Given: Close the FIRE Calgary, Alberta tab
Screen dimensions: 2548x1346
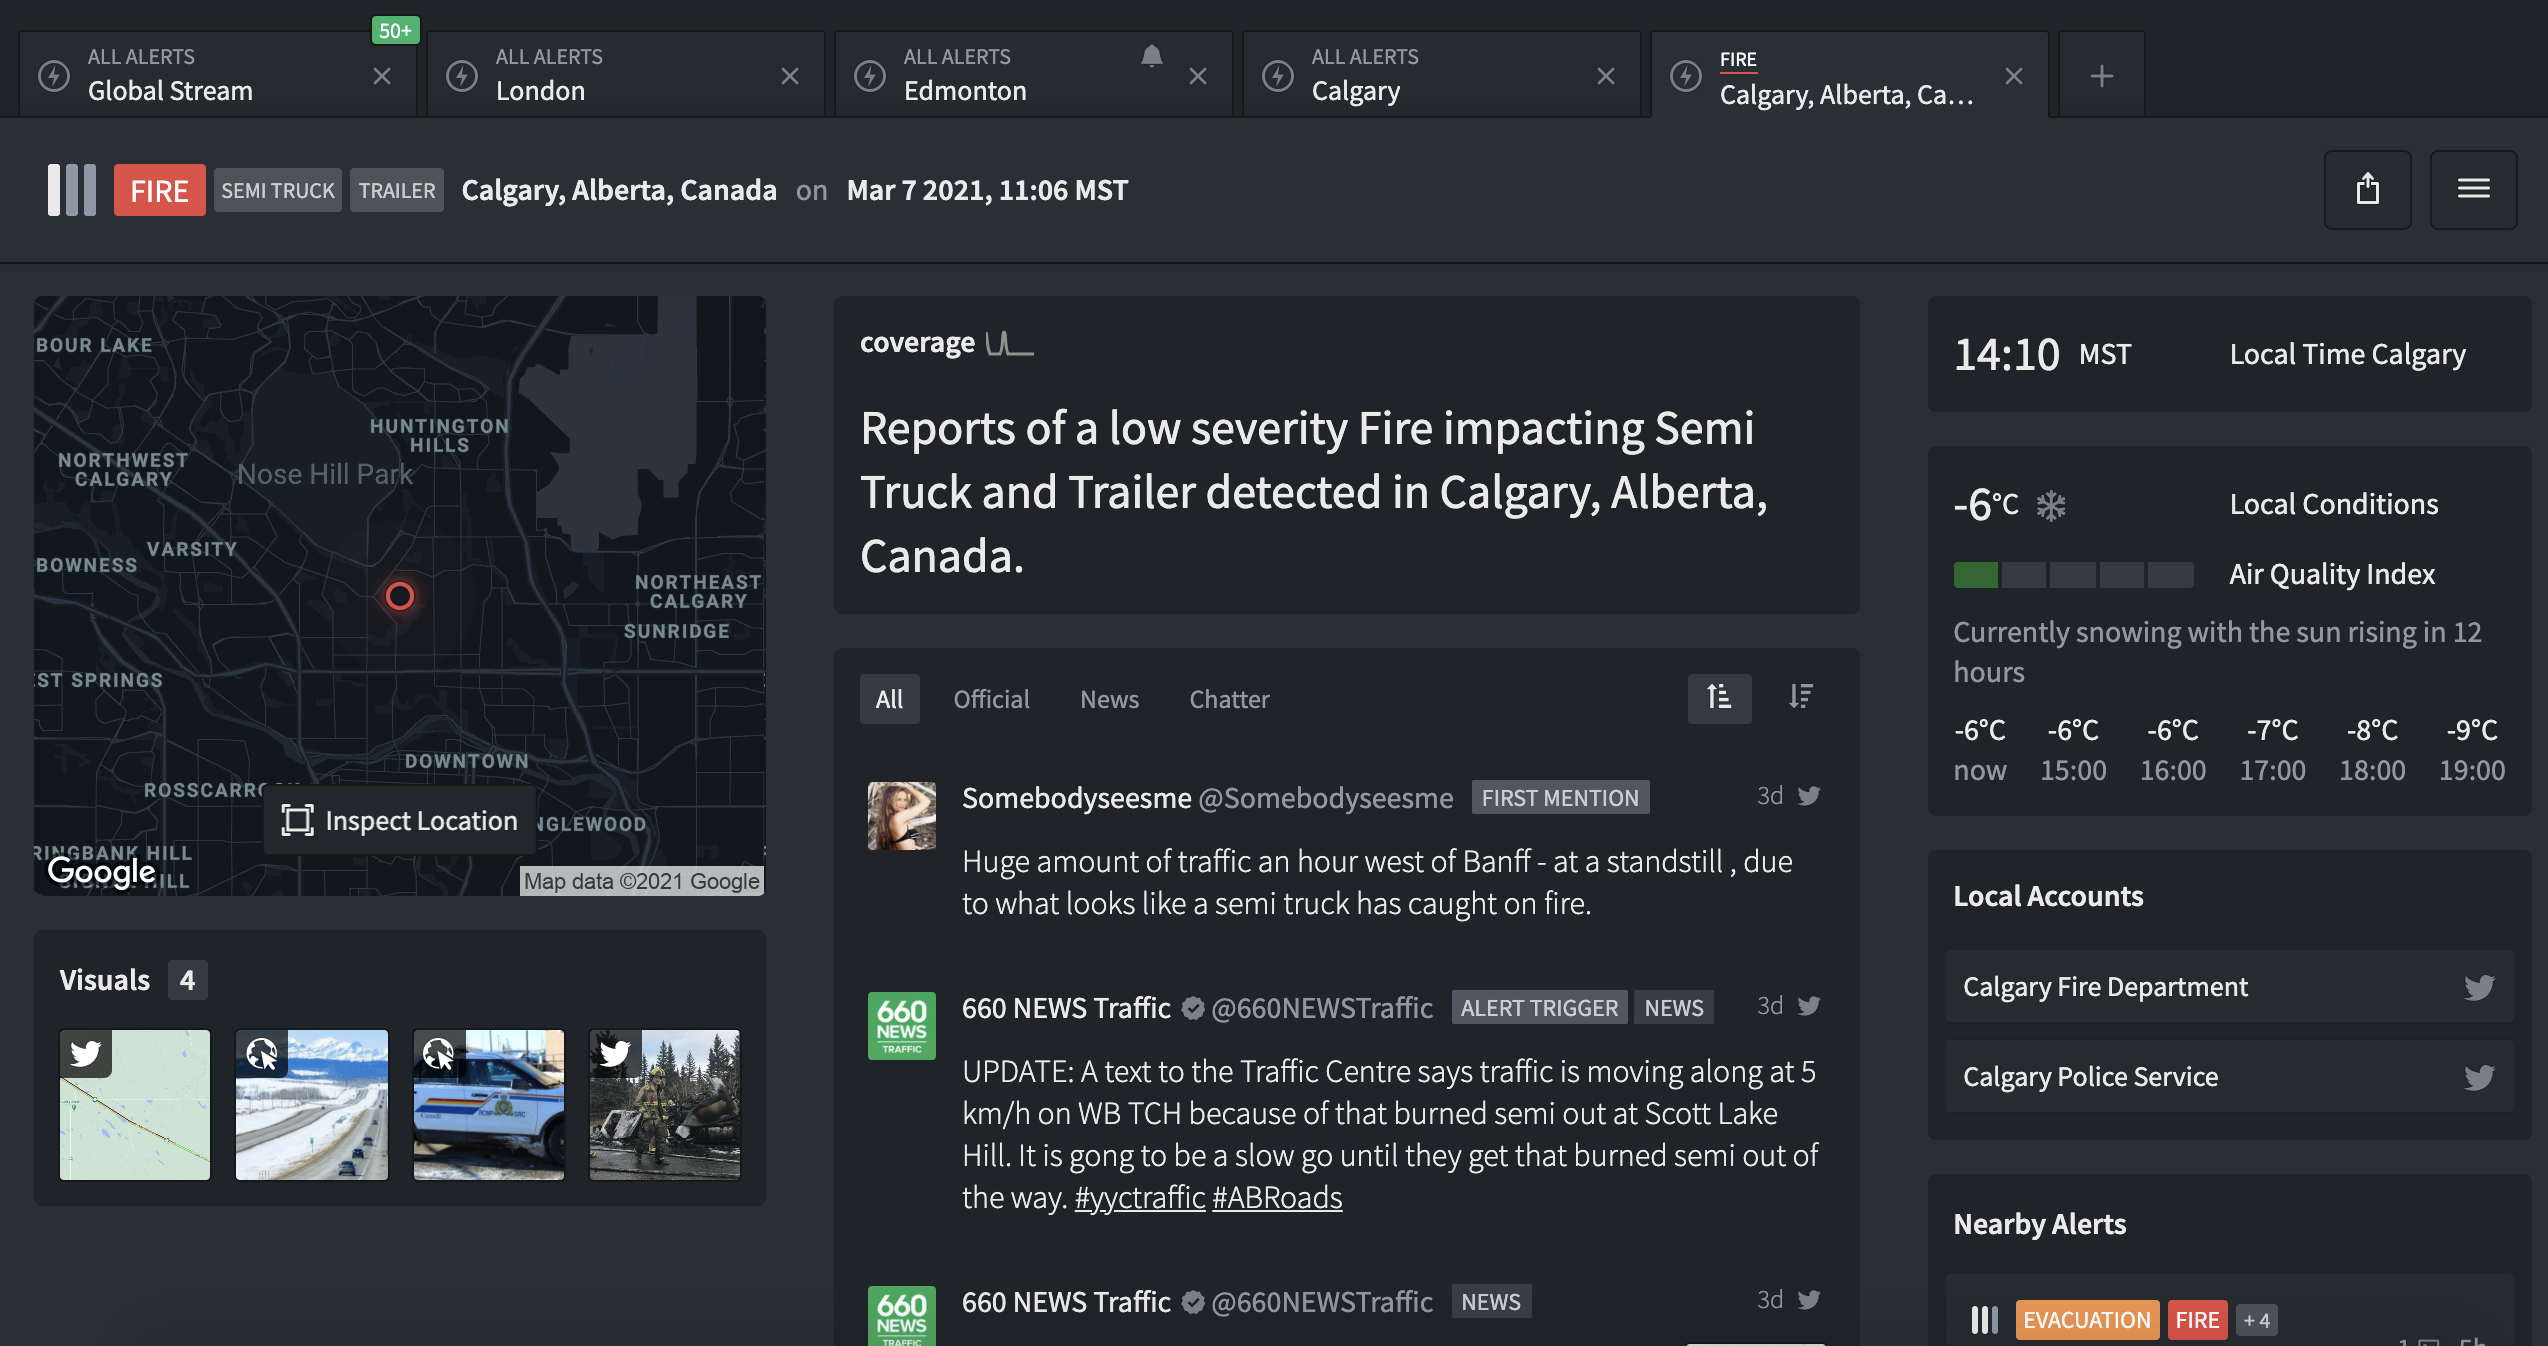Looking at the screenshot, I should point(2014,76).
